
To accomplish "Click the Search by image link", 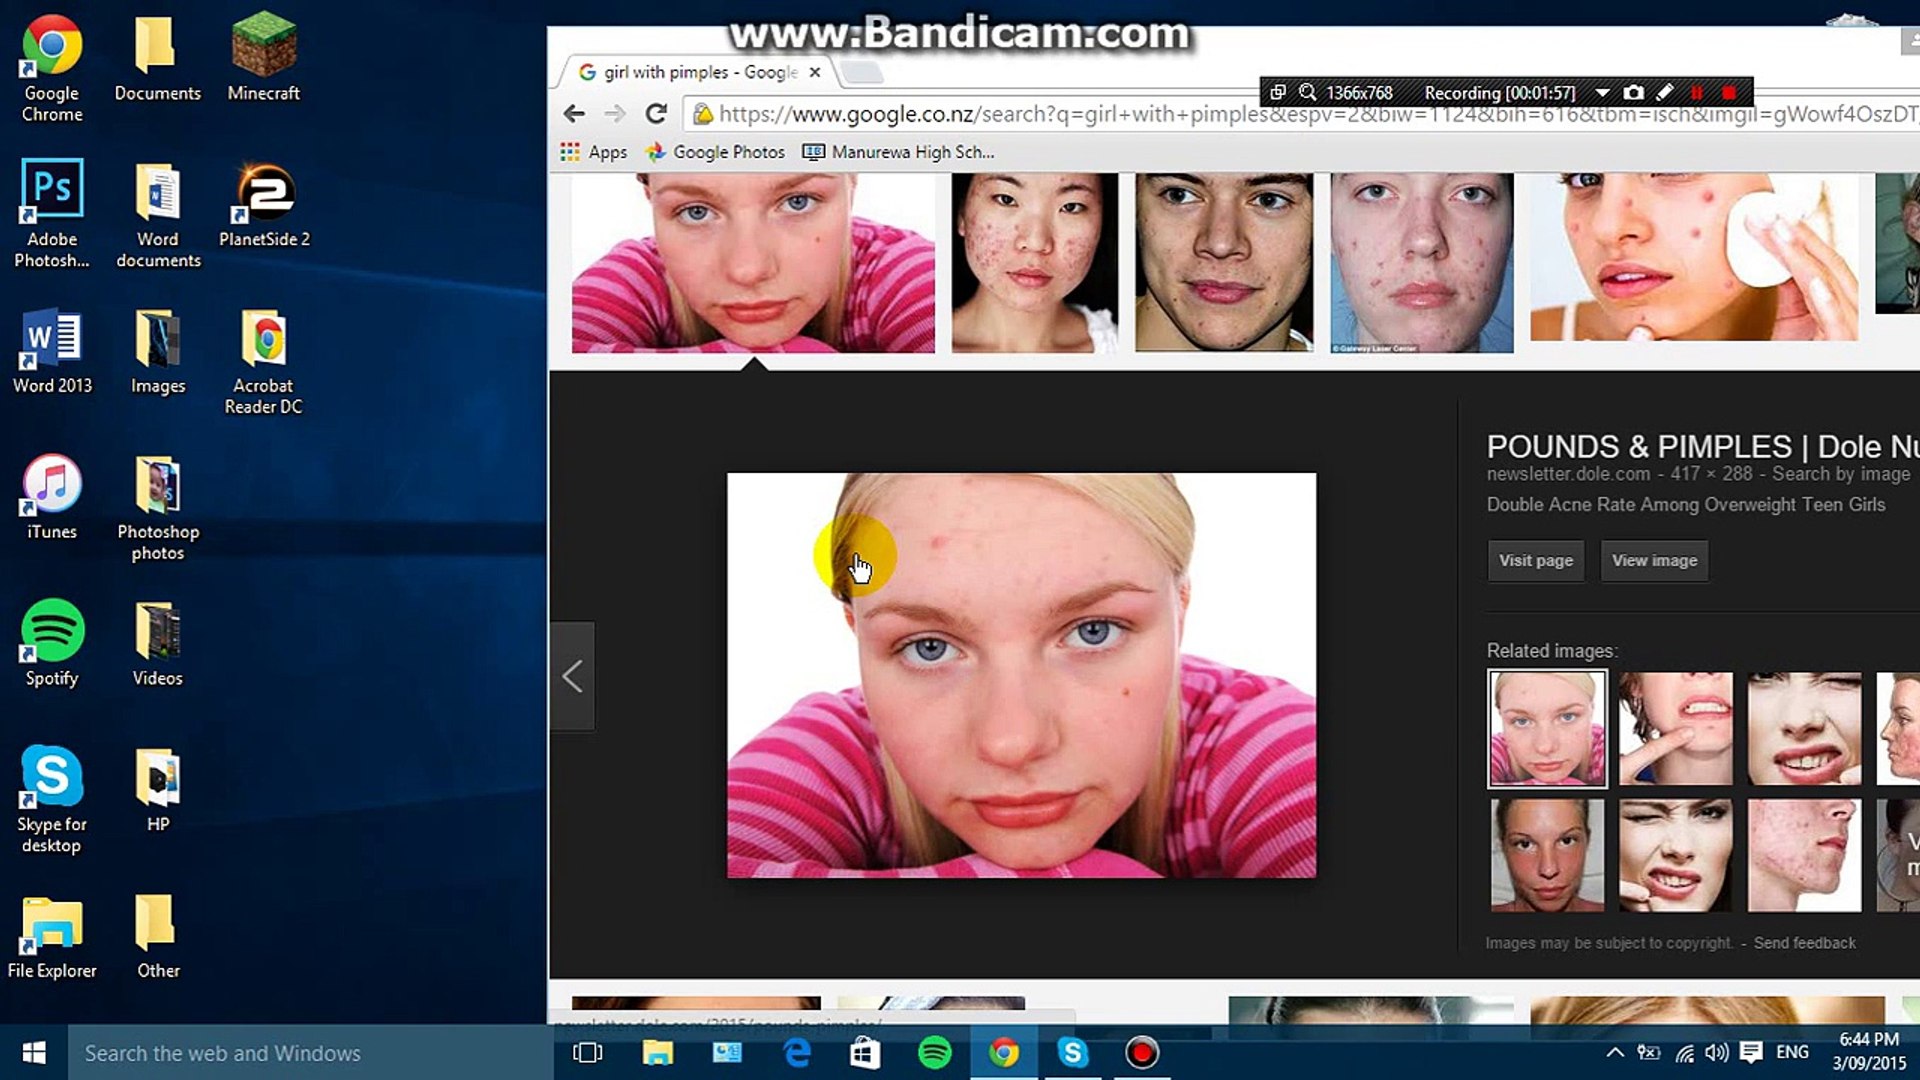I will click(x=1841, y=473).
